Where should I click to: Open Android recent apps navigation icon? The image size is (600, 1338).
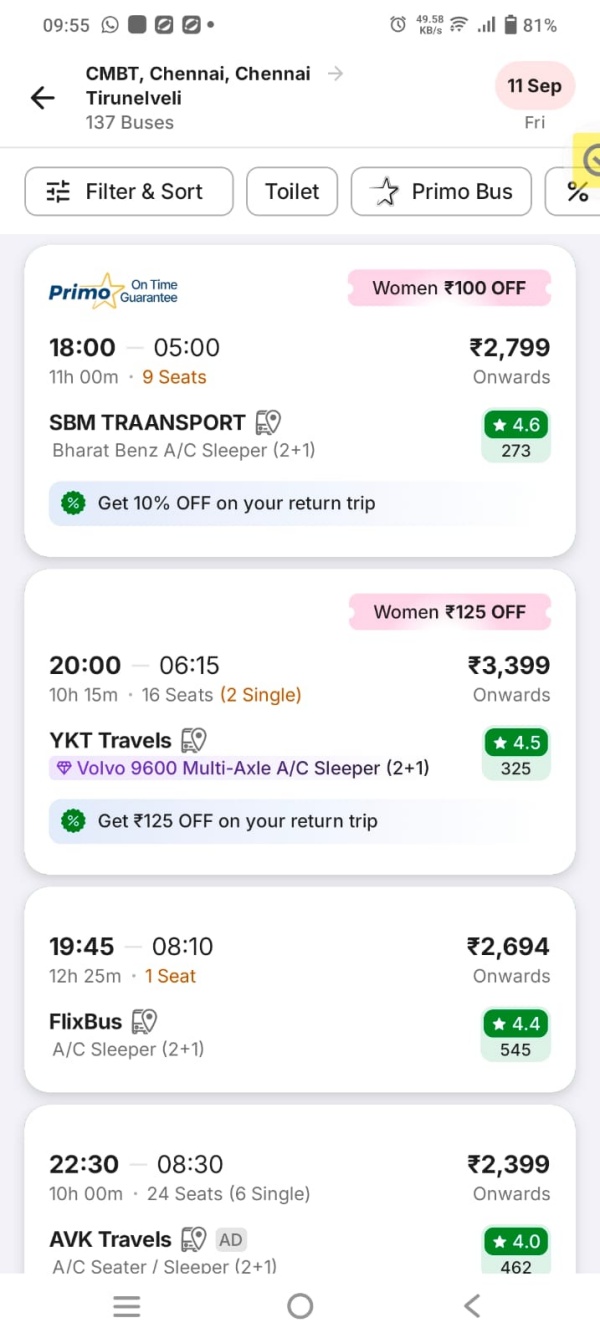coord(127,1305)
